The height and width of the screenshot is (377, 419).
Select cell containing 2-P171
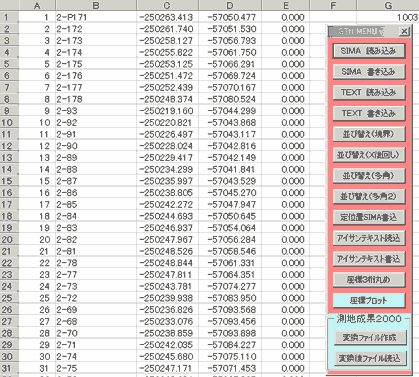tap(96, 17)
